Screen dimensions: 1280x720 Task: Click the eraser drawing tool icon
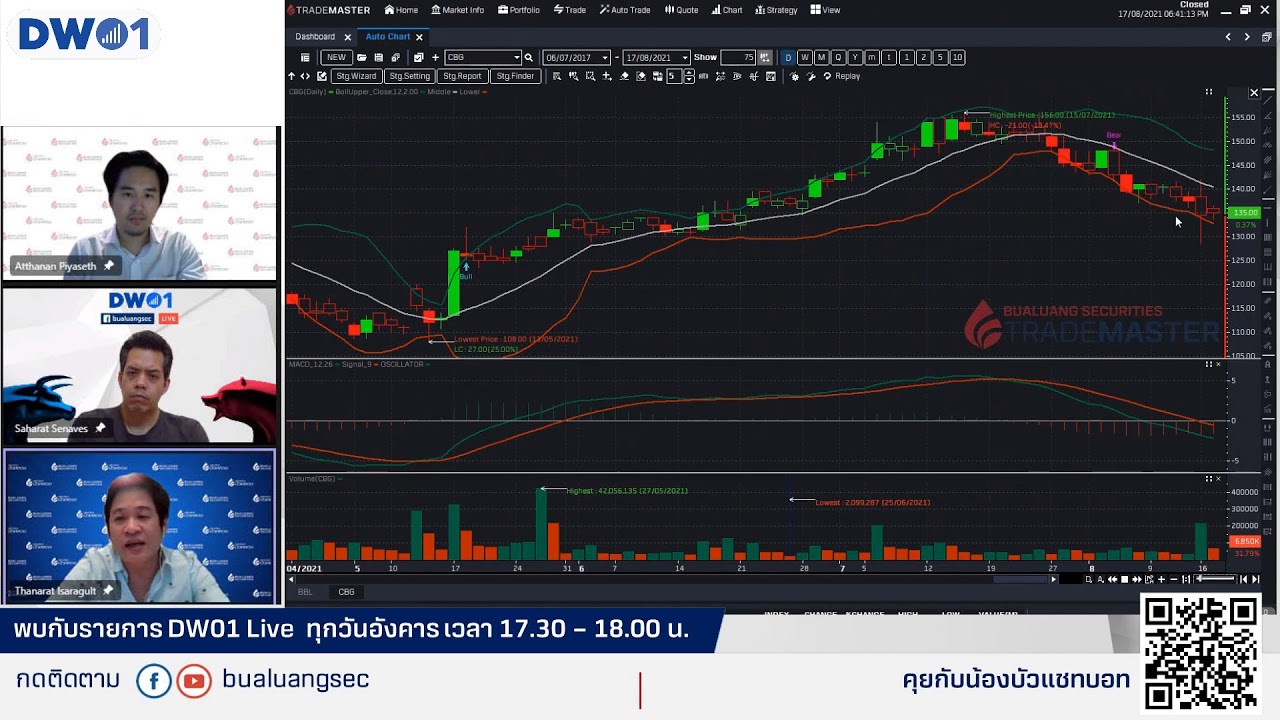(x=624, y=76)
